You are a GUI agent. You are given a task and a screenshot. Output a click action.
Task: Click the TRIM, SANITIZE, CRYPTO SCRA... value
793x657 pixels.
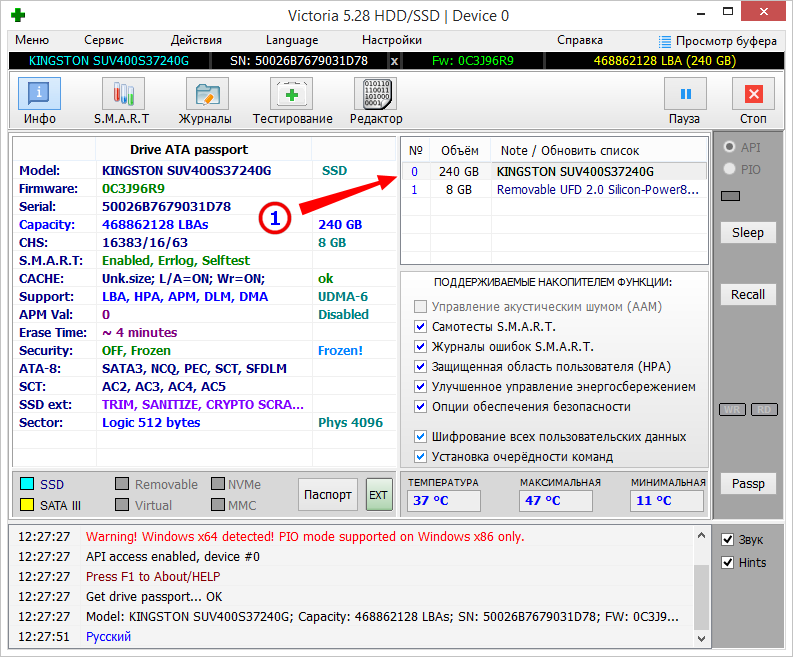(203, 405)
